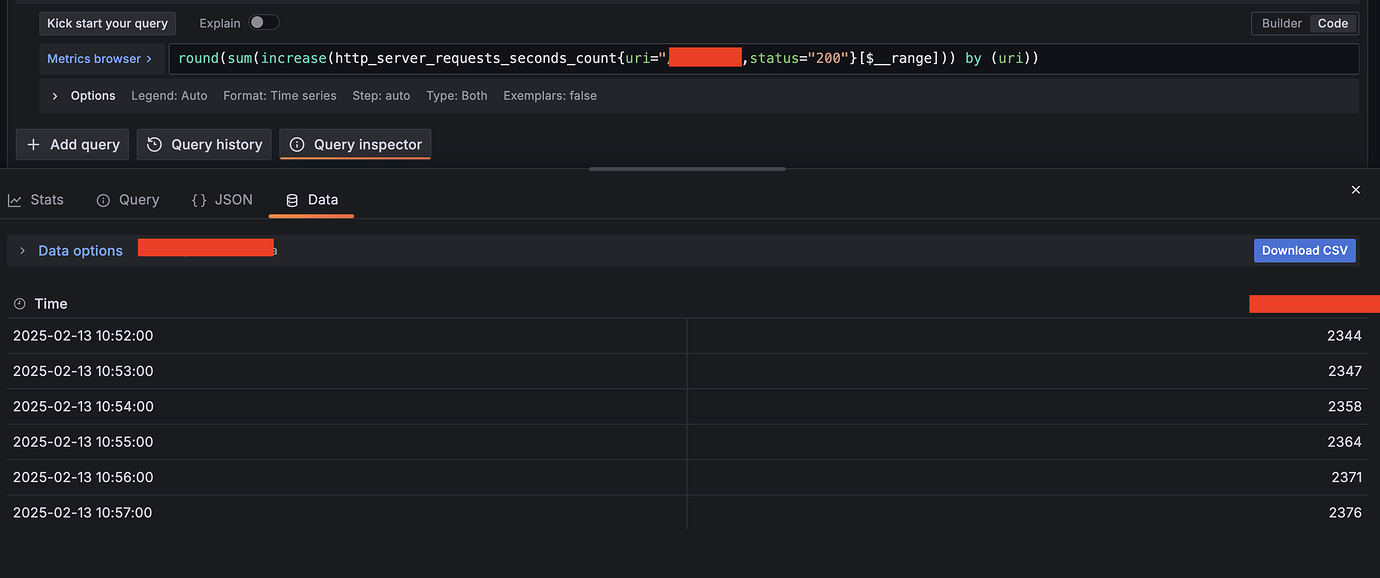Image resolution: width=1380 pixels, height=578 pixels.
Task: Switch from Code to Builder mode
Action: point(1281,22)
